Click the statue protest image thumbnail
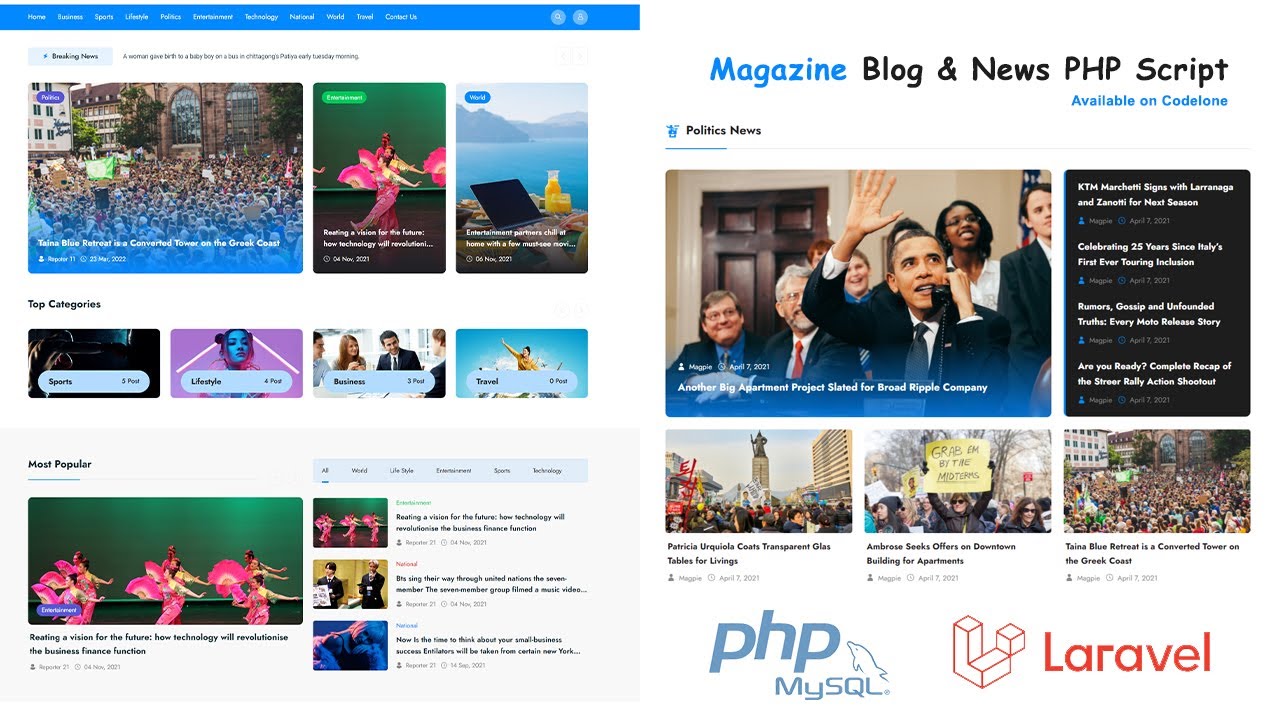 [759, 481]
